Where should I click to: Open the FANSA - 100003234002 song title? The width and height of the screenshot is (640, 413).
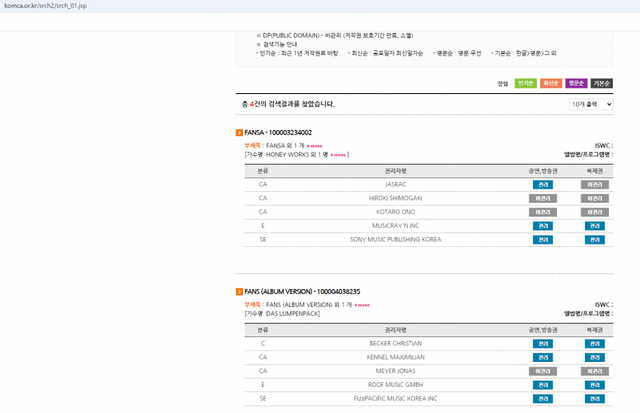[x=278, y=133]
